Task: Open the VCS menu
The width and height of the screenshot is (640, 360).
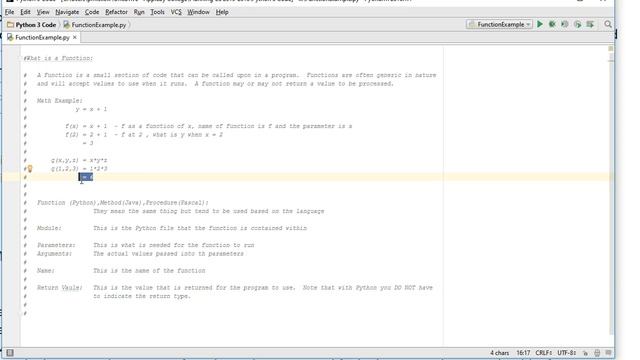Action: (176, 12)
